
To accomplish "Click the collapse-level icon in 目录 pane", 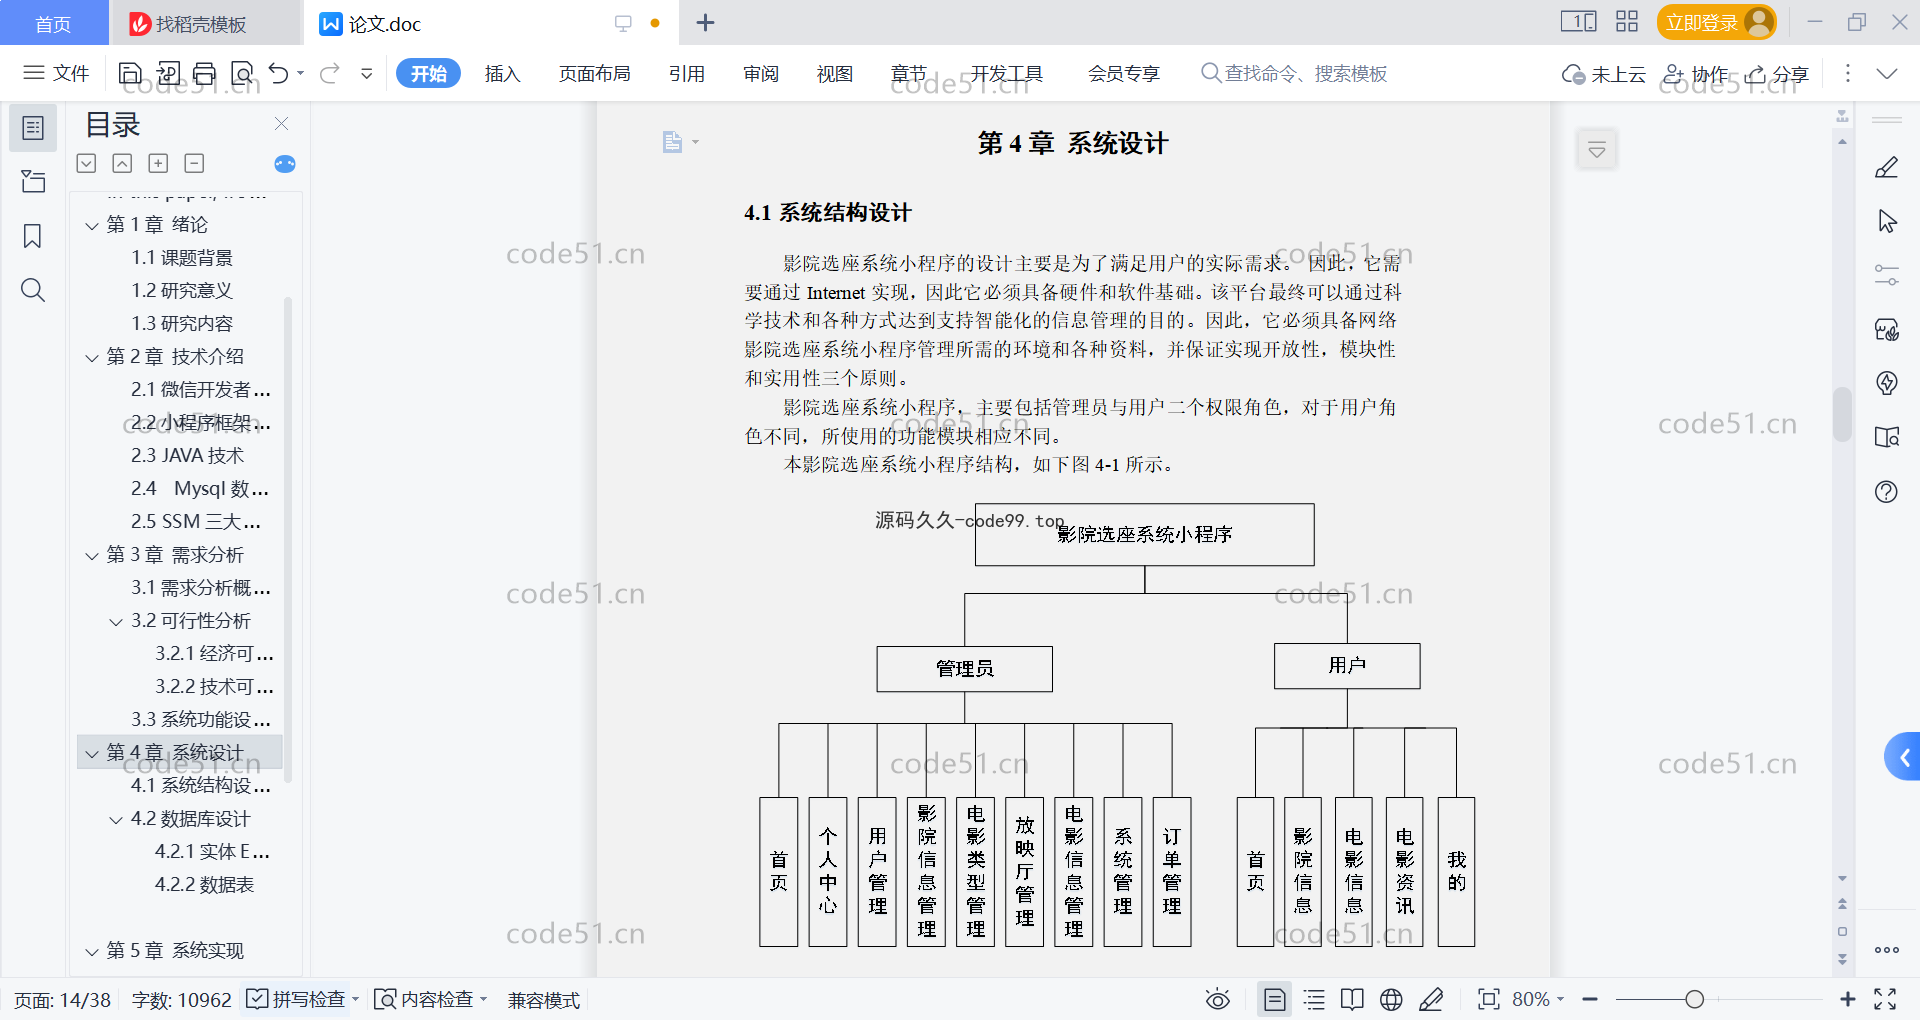I will (x=122, y=163).
